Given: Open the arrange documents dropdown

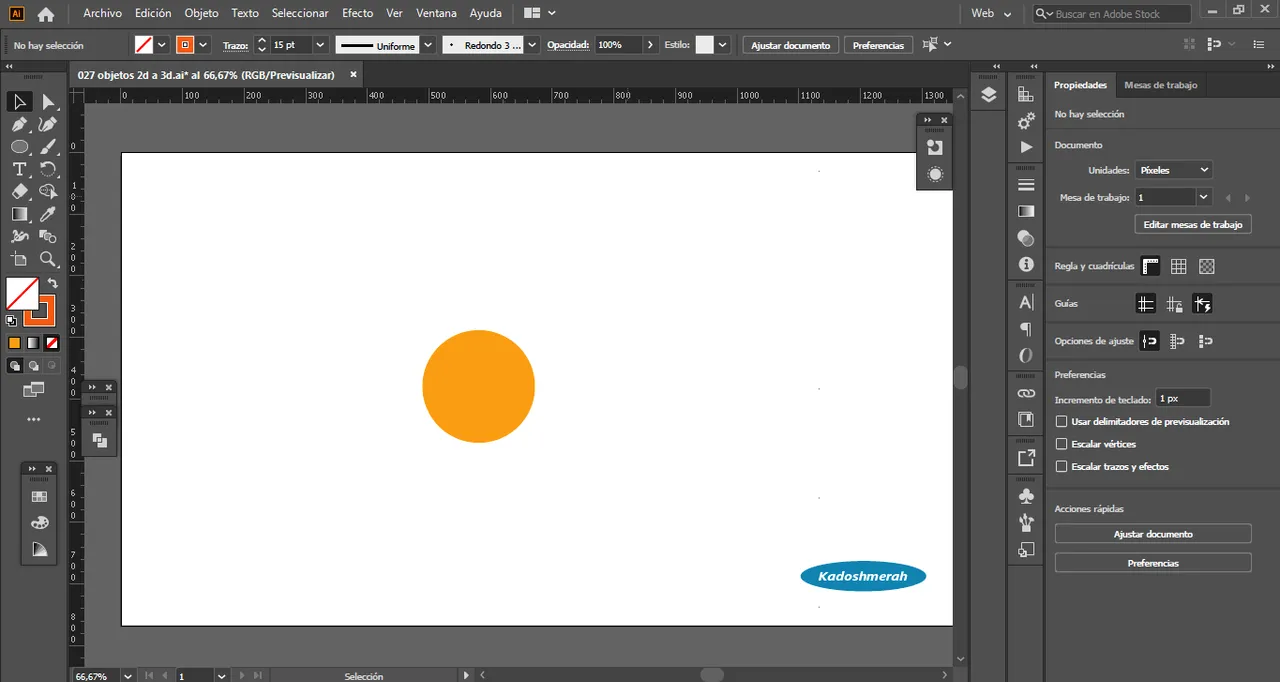Looking at the screenshot, I should pyautogui.click(x=541, y=14).
